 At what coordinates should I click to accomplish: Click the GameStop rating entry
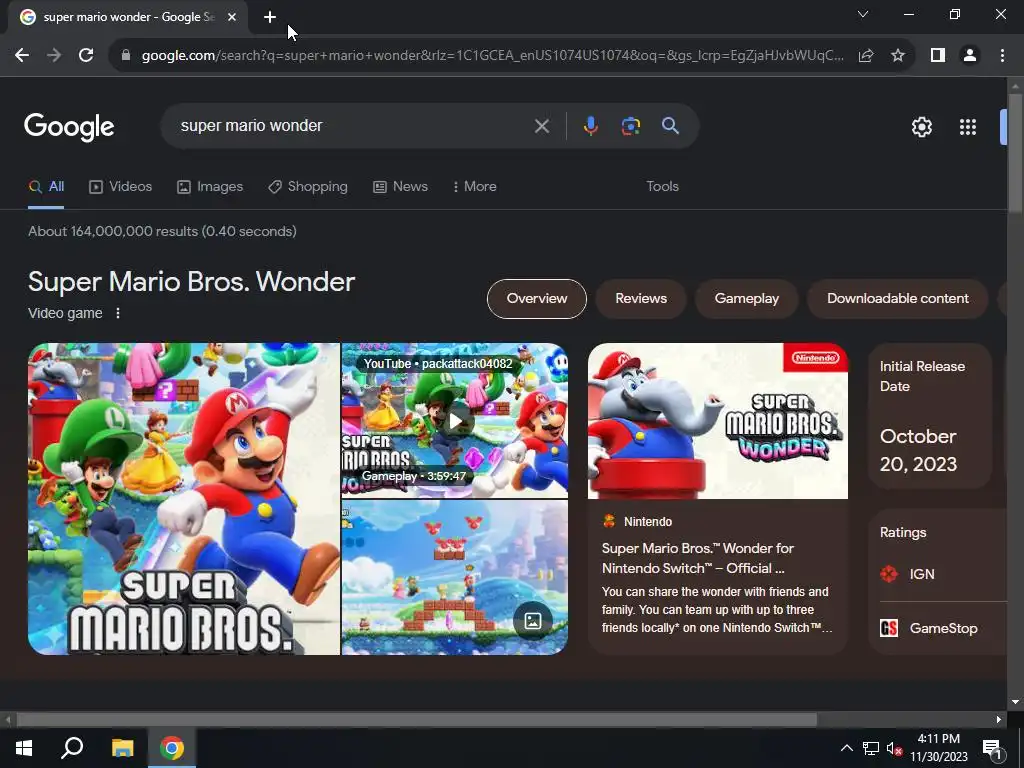coord(929,628)
